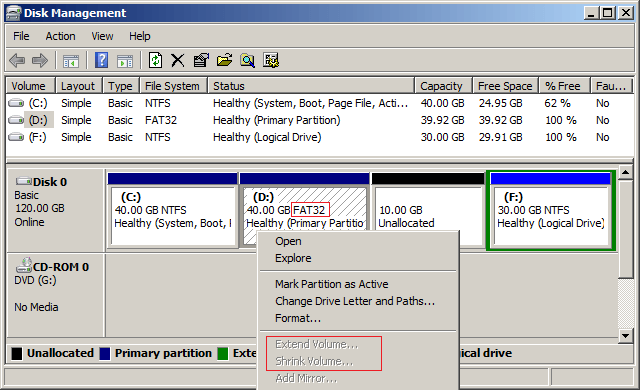Click the Back arrow toolbar icon
The width and height of the screenshot is (640, 390).
17,60
